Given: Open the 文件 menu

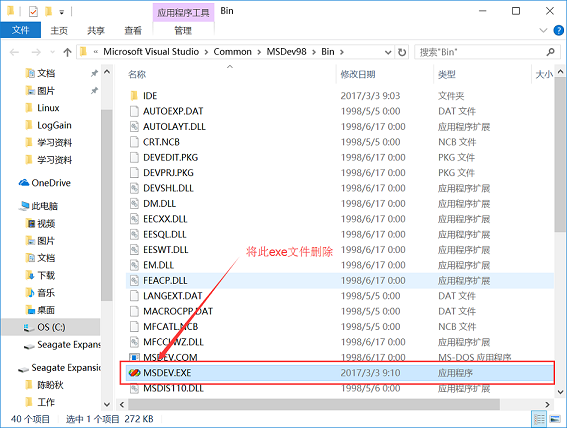Looking at the screenshot, I should (x=21, y=30).
